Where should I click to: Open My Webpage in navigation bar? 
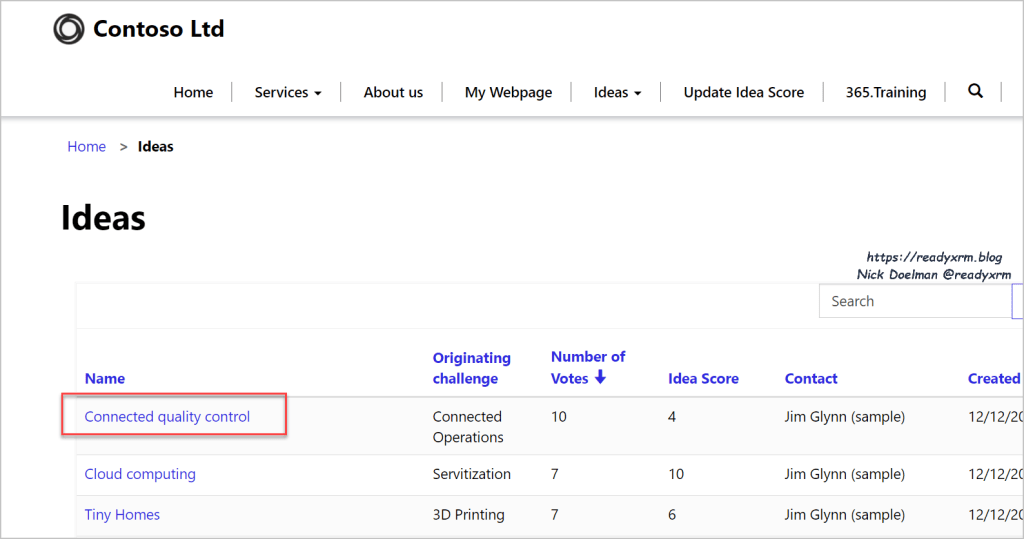pos(508,92)
